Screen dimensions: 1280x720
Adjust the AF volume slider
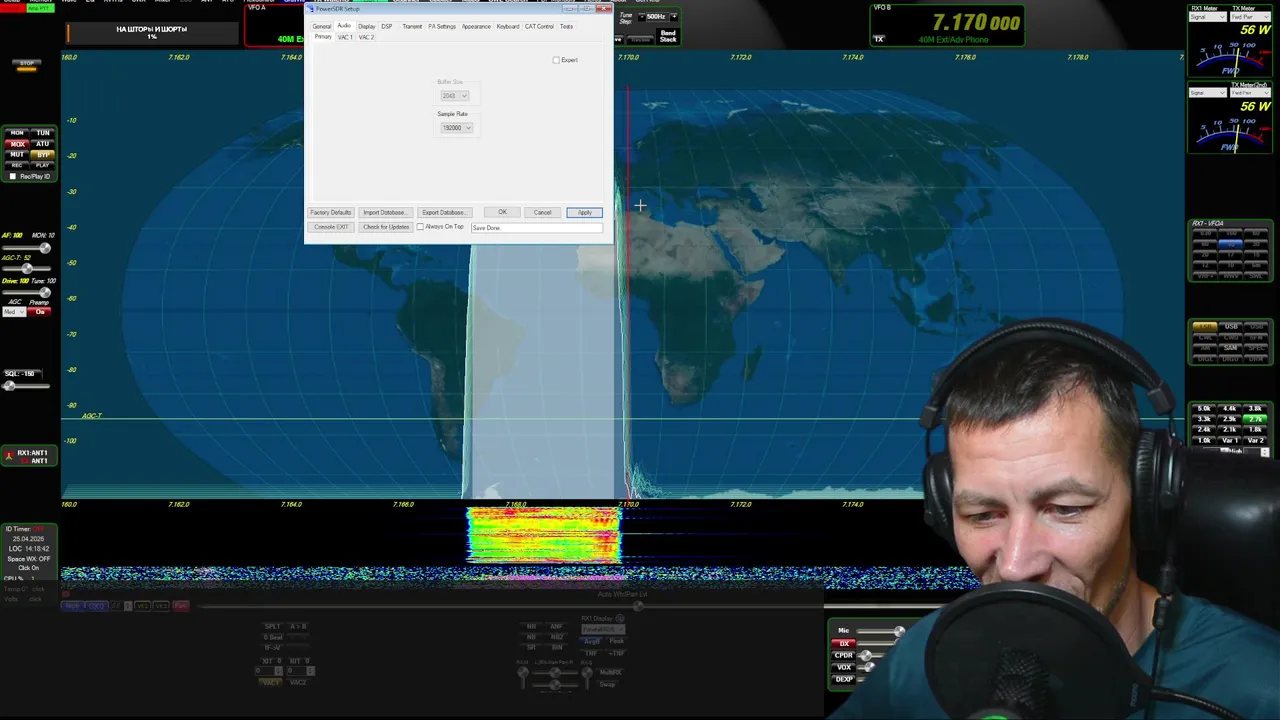pos(27,248)
